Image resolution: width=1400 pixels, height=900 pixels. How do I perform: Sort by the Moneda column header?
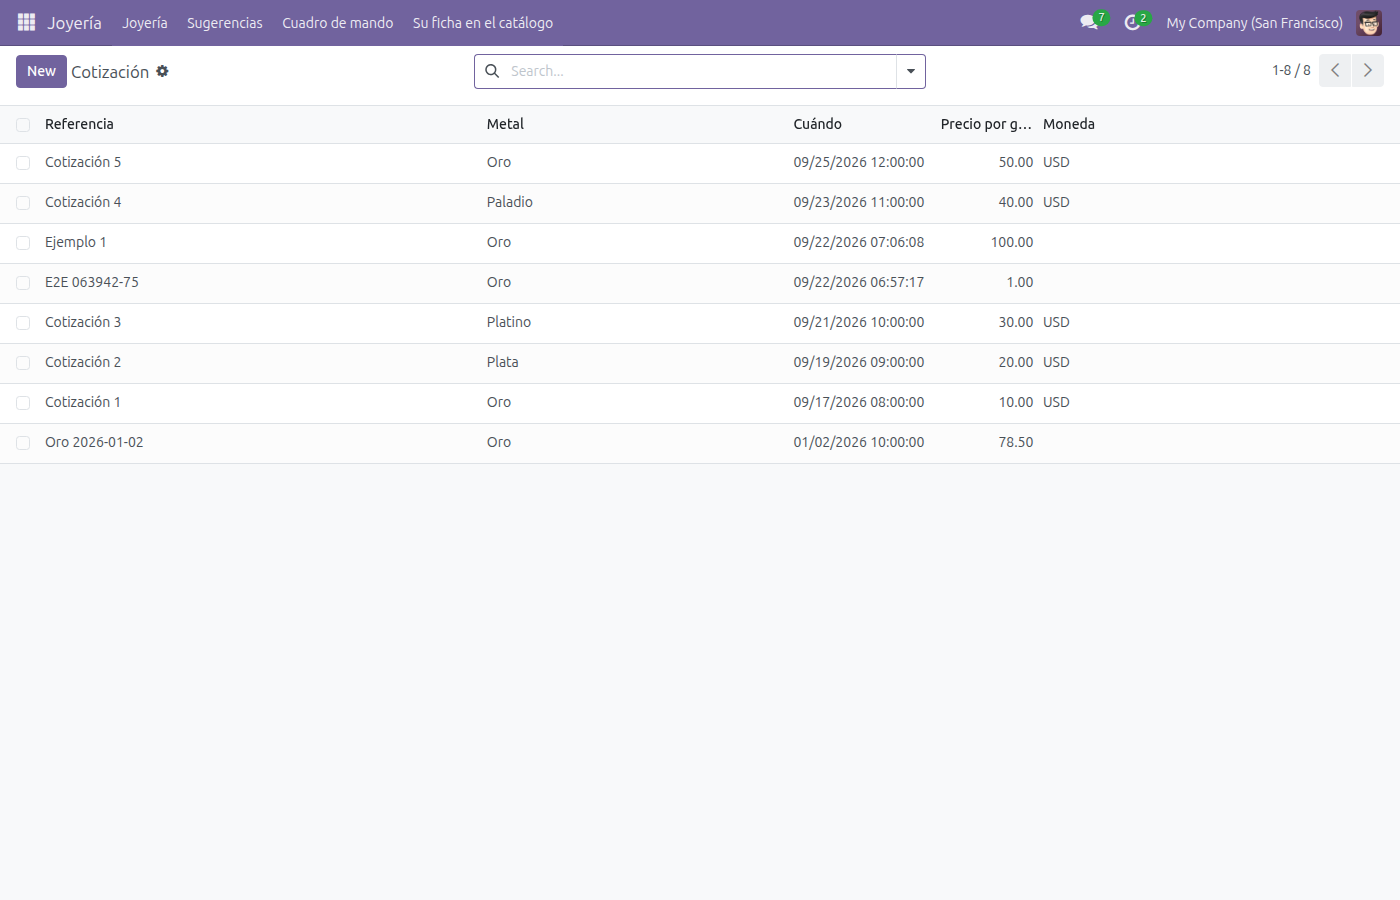point(1069,124)
